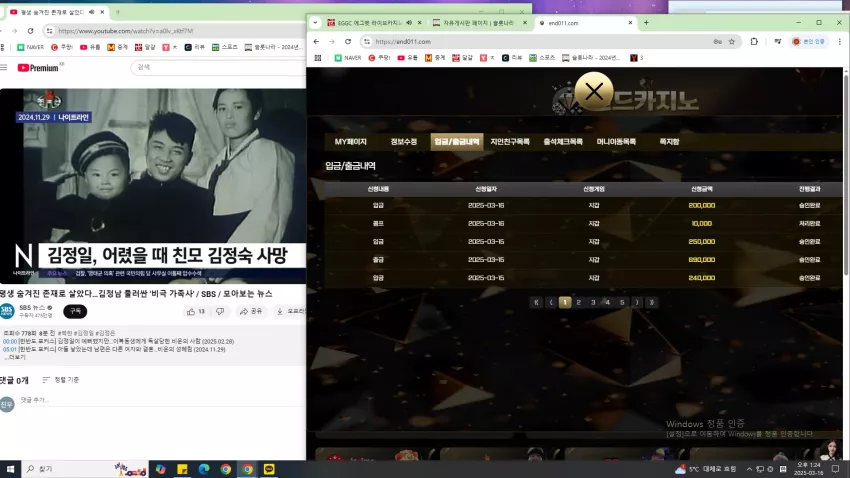Expand the video description with 더보기

coord(15,357)
